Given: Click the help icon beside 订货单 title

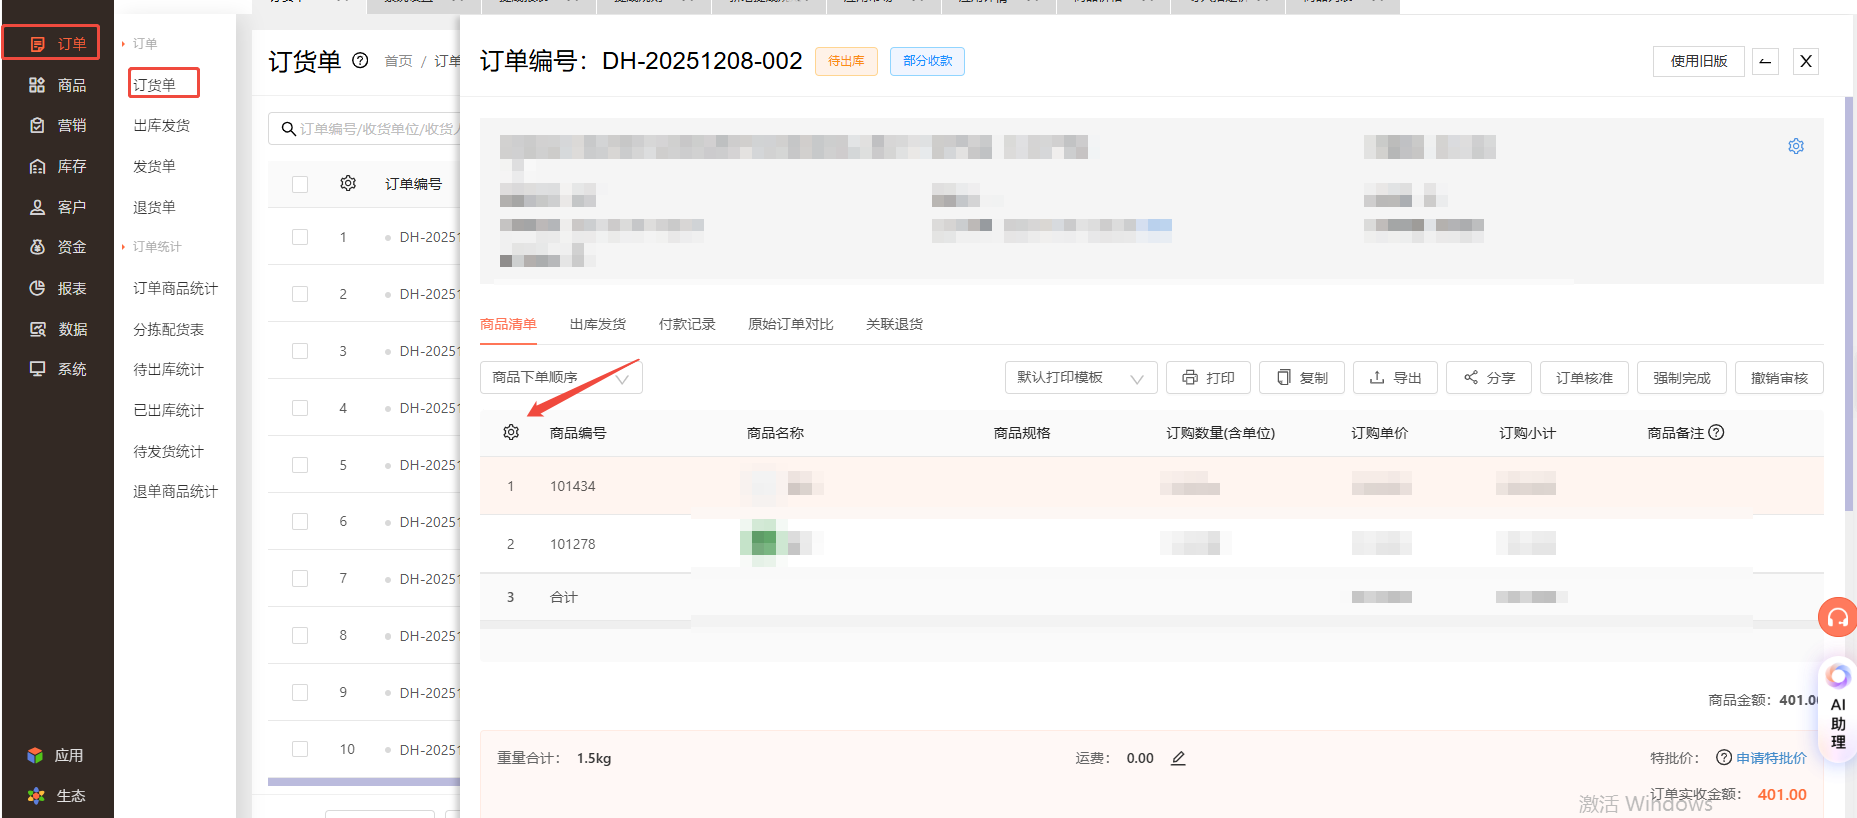Looking at the screenshot, I should click(360, 60).
